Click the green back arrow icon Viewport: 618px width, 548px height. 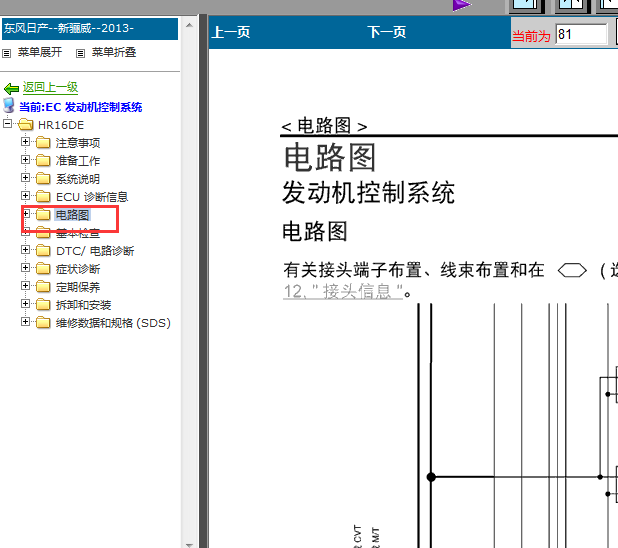point(11,88)
